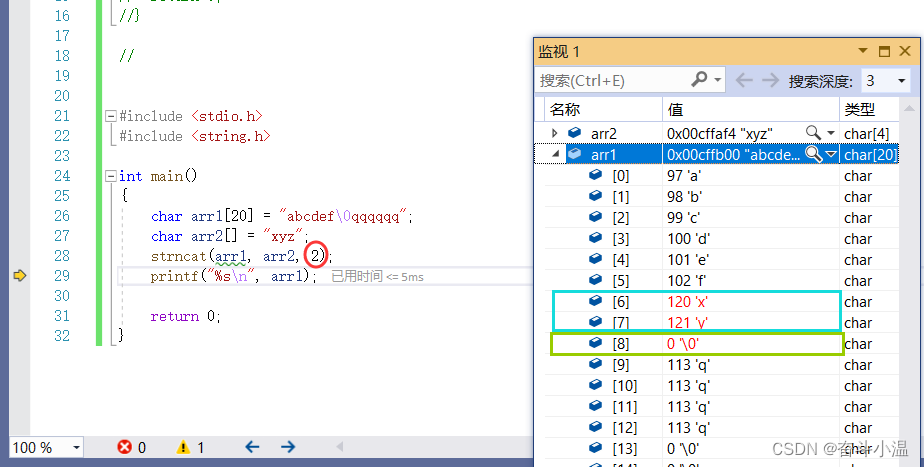
Task: Open the arr2 visualizer dropdown arrow
Action: [831, 133]
